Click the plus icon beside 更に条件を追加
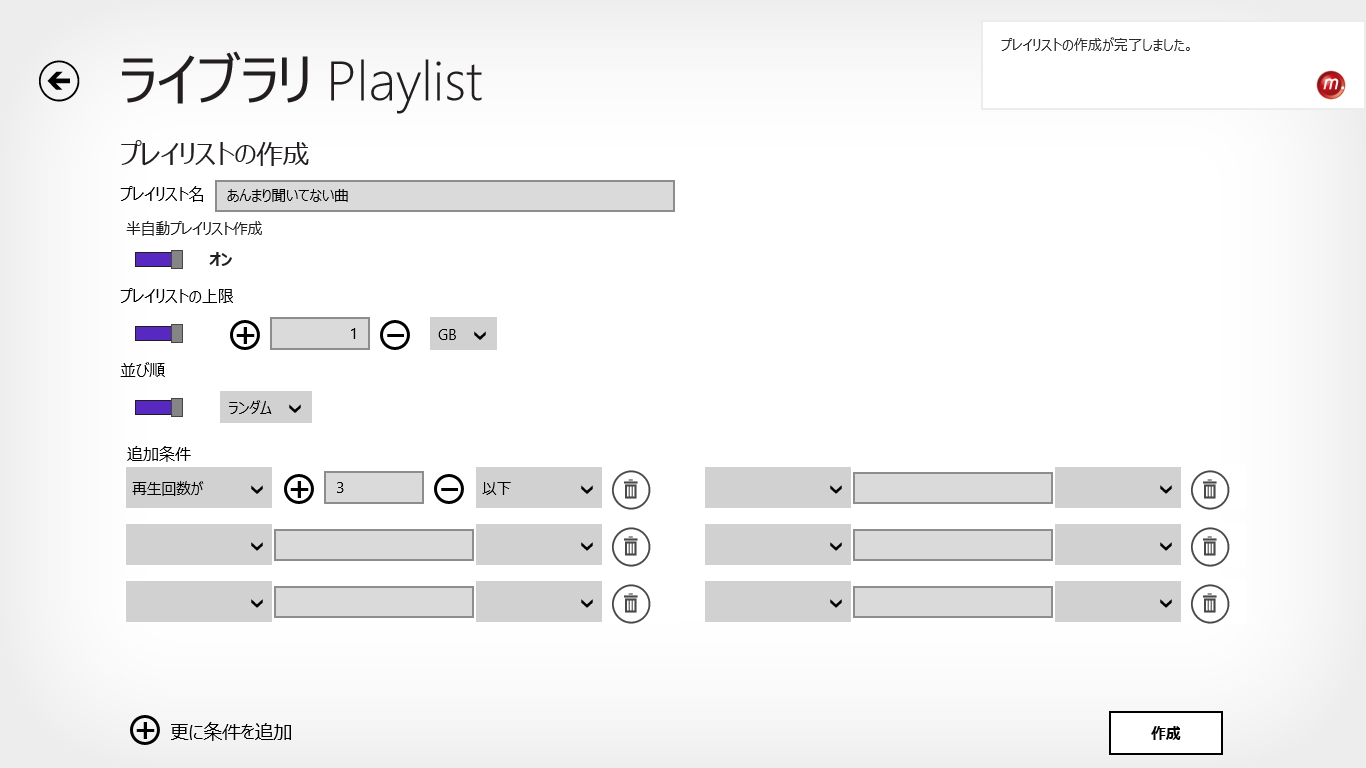The image size is (1366, 768). [x=145, y=731]
